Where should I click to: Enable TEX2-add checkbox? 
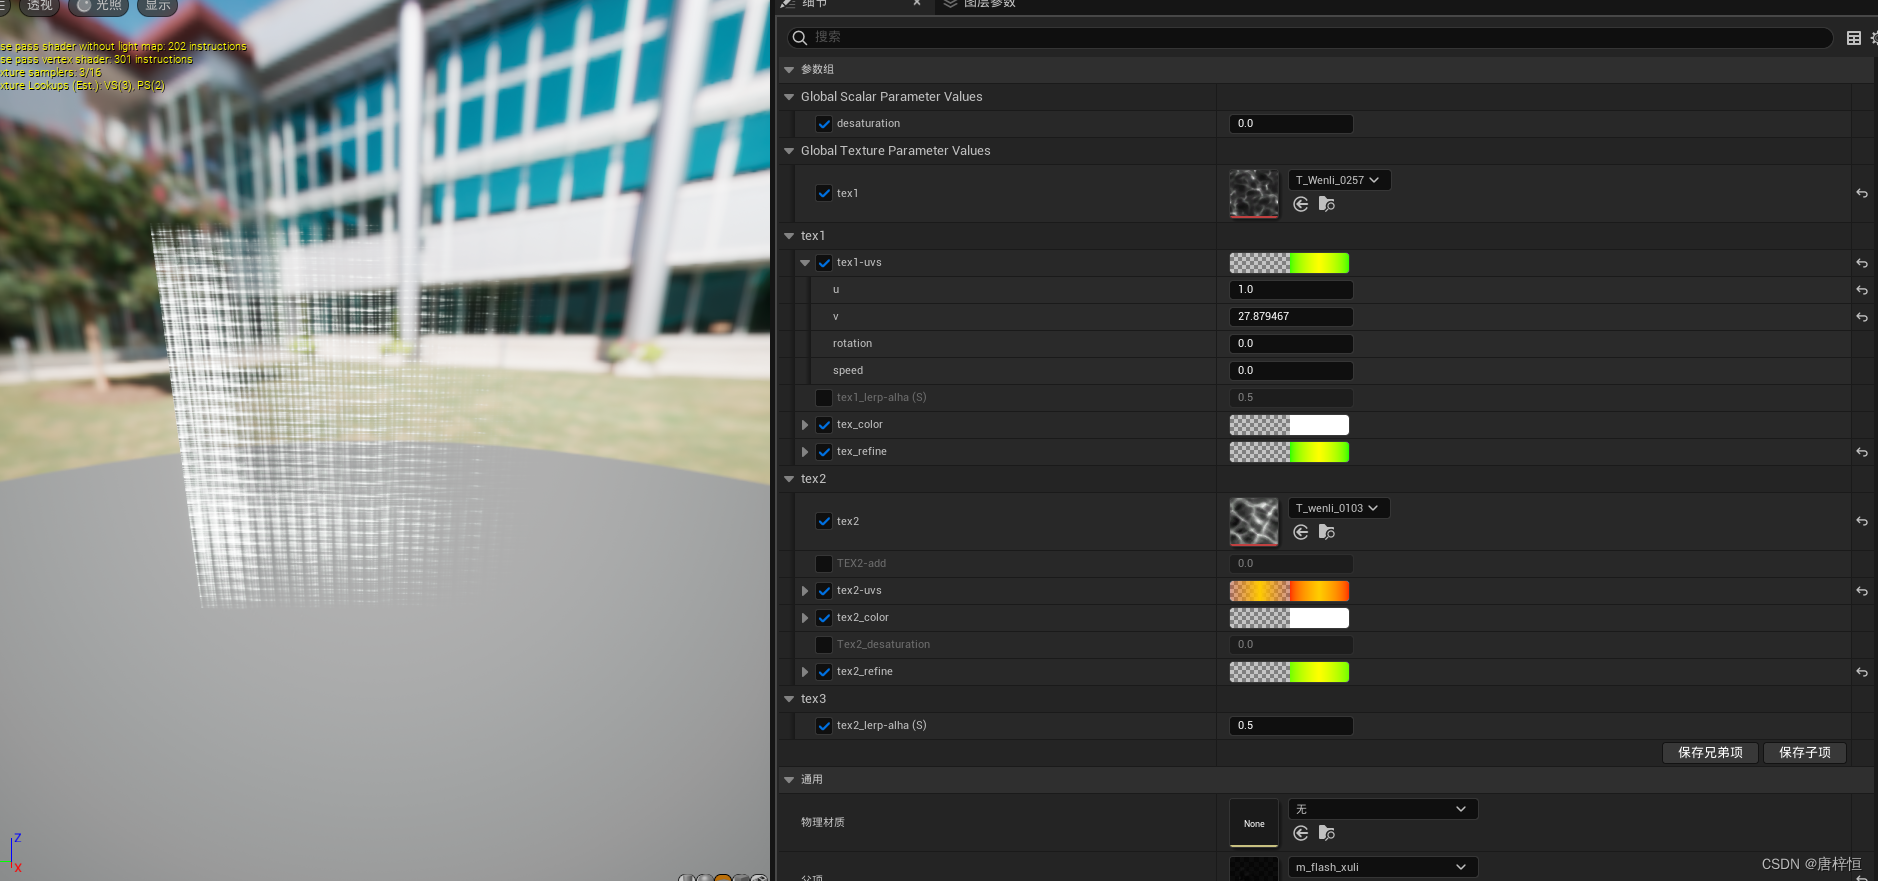[x=824, y=564]
